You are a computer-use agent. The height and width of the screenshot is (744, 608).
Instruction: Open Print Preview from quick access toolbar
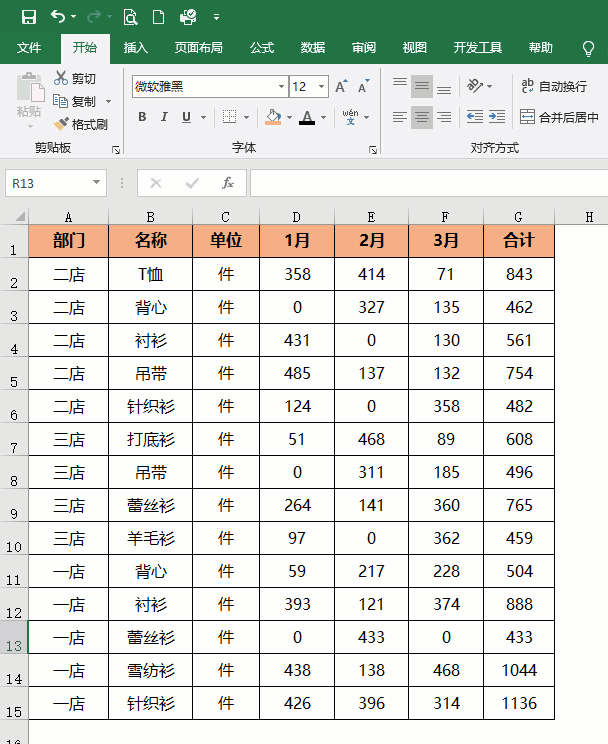[x=130, y=17]
